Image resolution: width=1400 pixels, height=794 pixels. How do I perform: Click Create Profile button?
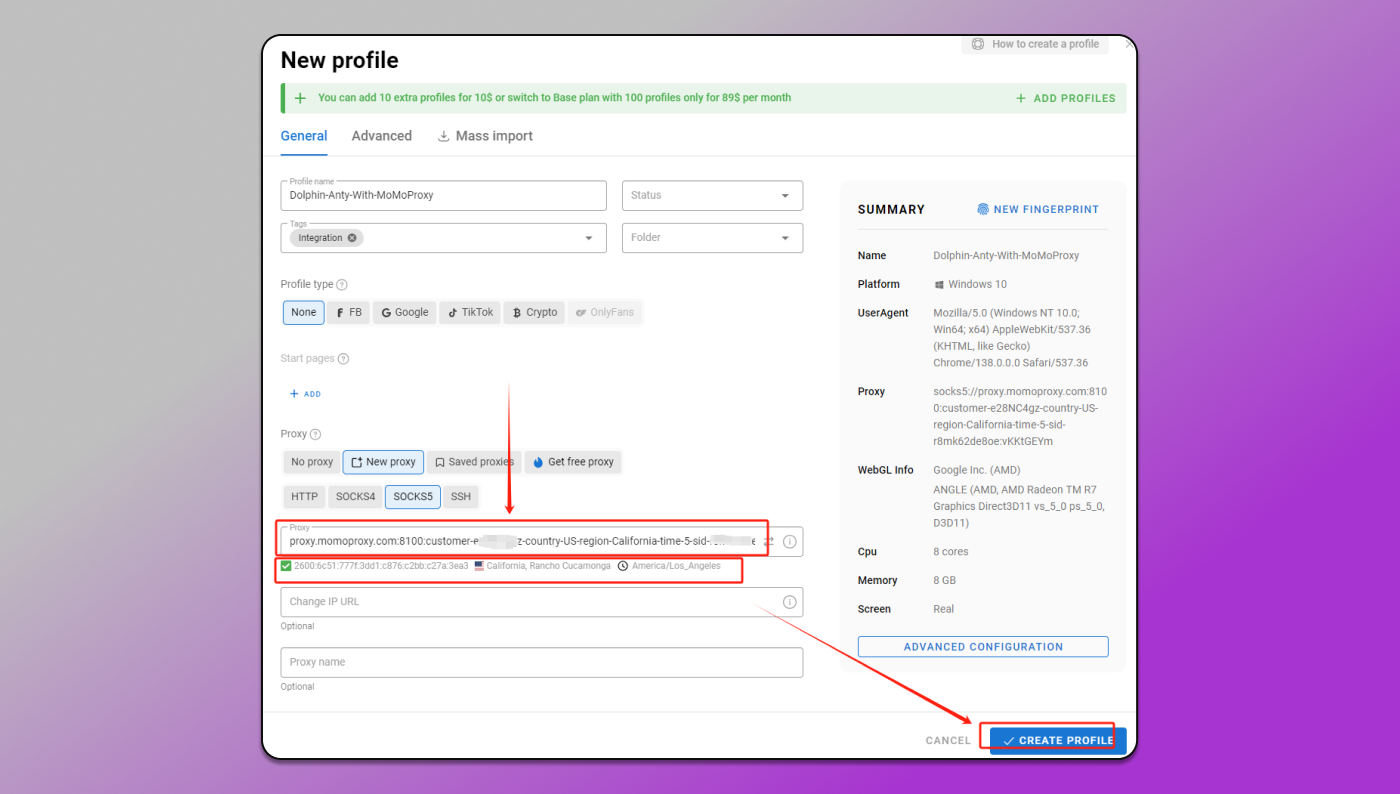(1058, 741)
